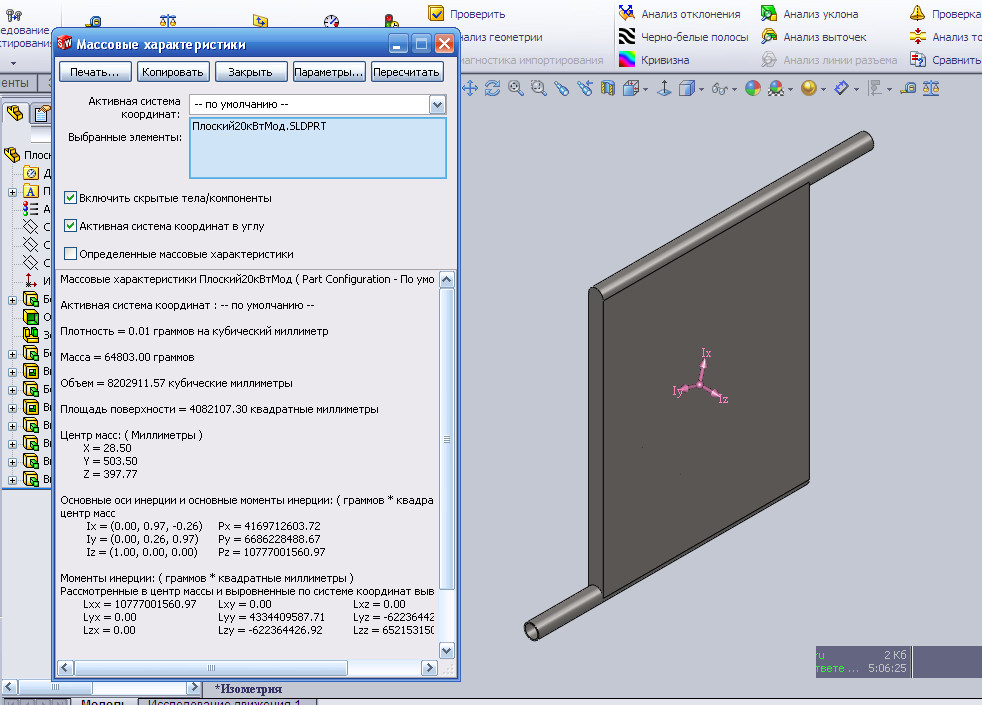982x705 pixels.
Task: Click the dialog's horizontal scrollbar thumb
Action: (210, 666)
